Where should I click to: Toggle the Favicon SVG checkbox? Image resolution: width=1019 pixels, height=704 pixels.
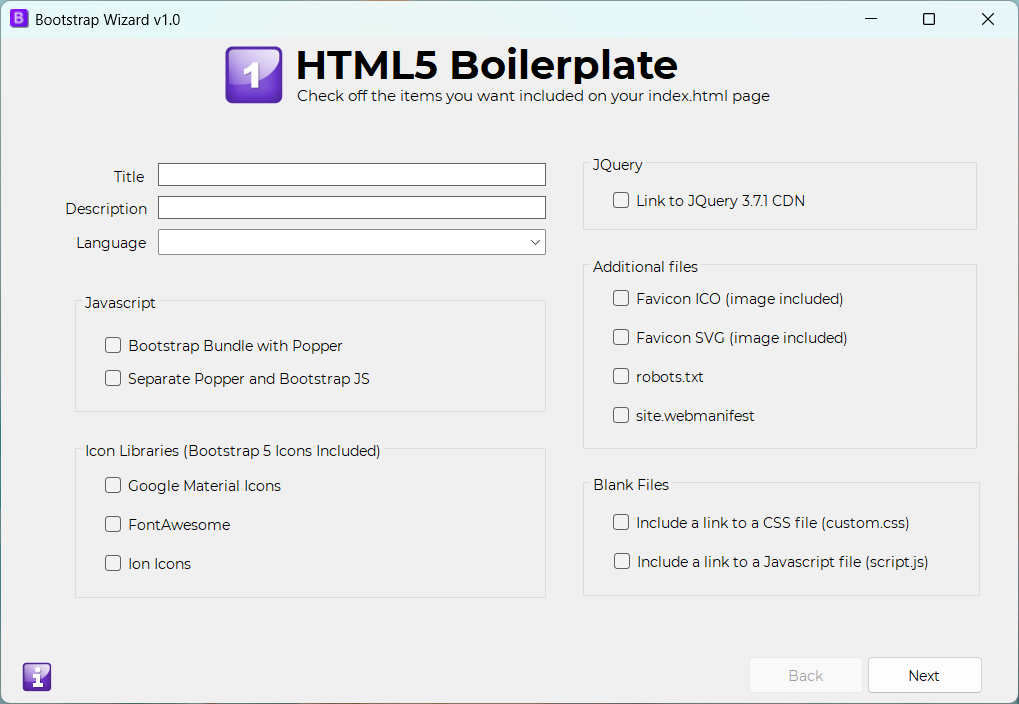pos(621,338)
